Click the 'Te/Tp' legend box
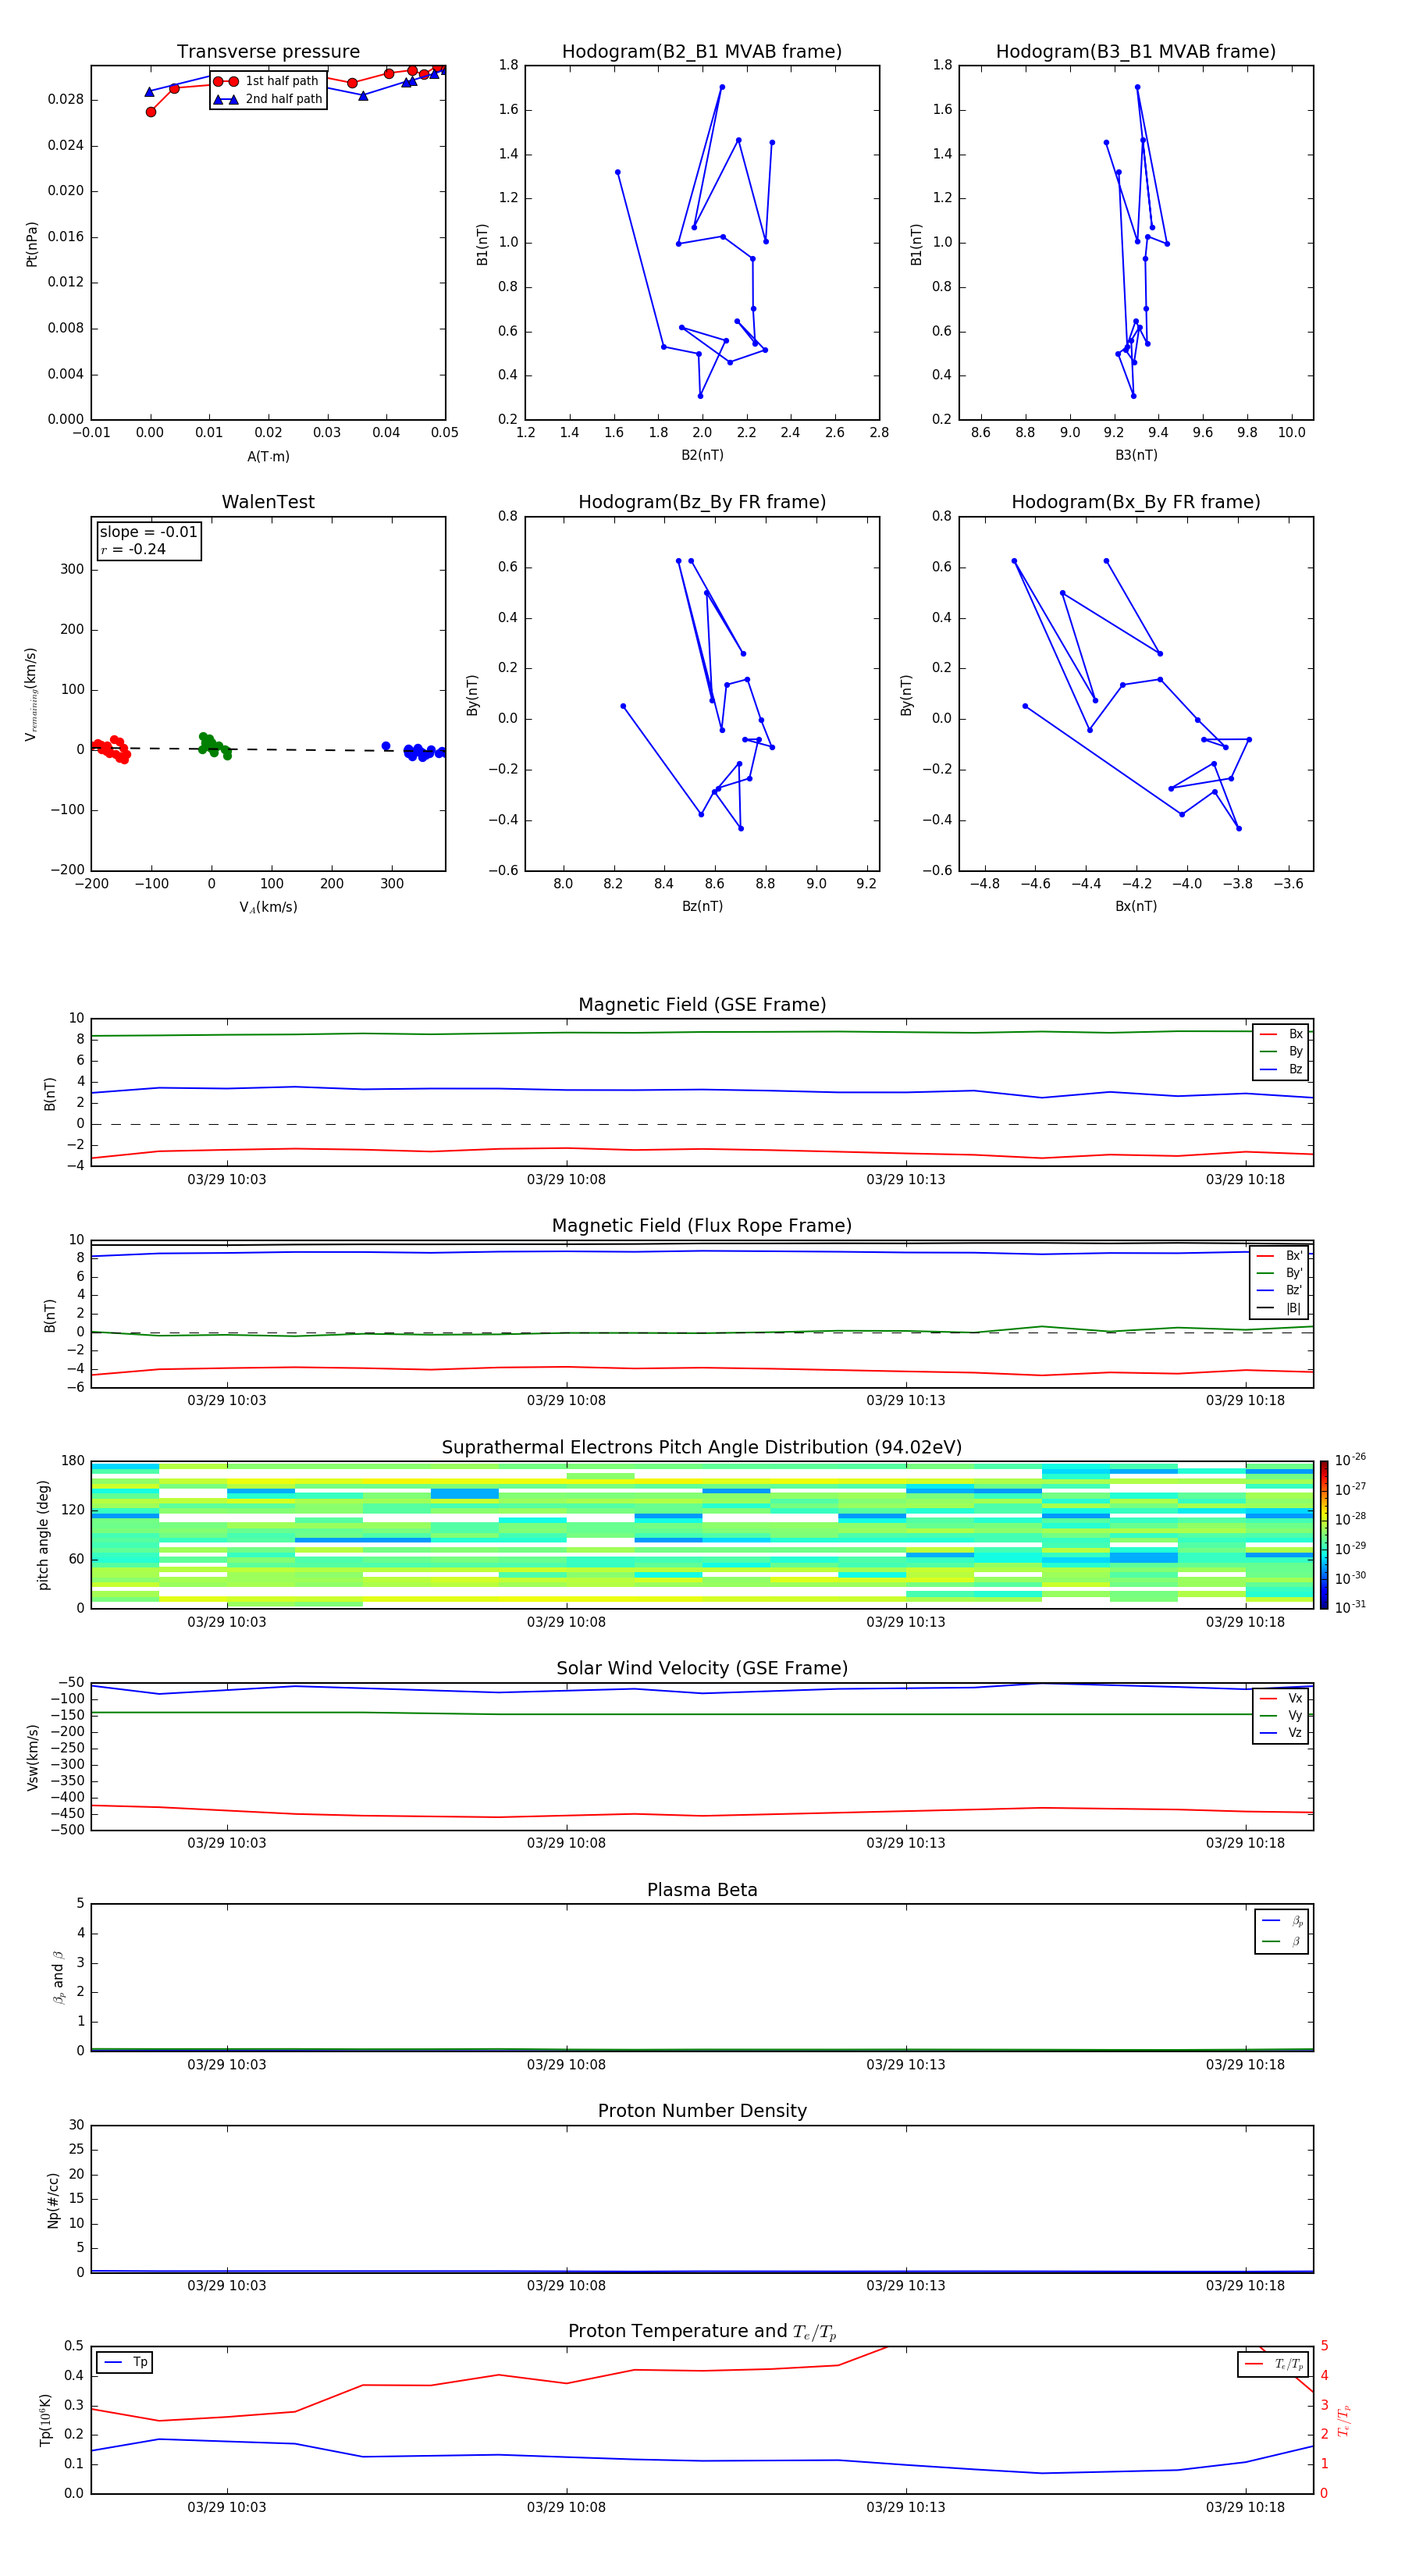1405x2576 pixels. (x=1273, y=2364)
